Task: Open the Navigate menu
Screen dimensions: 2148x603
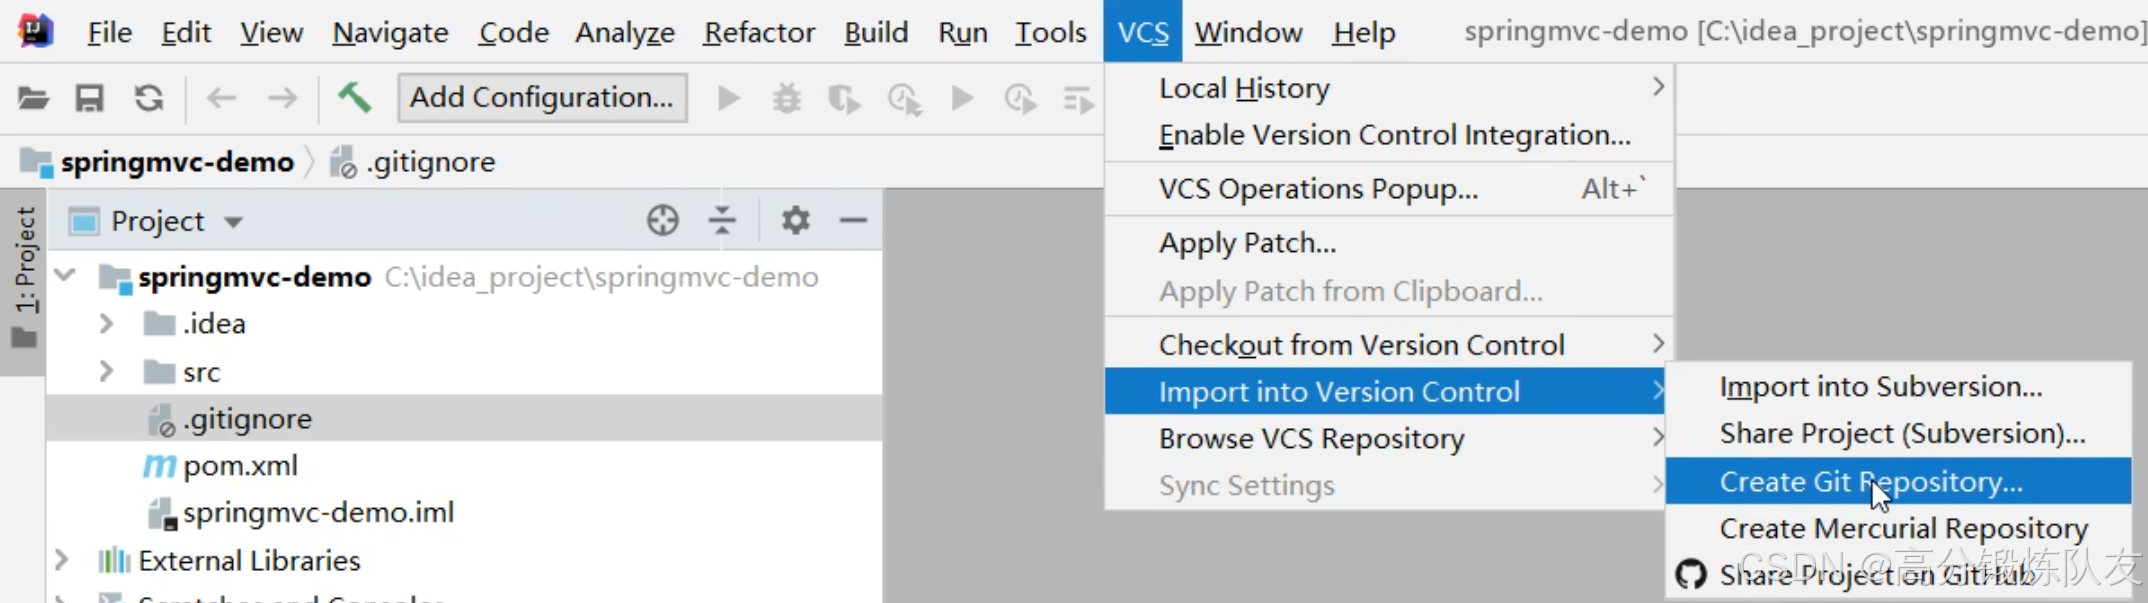Action: click(x=390, y=32)
